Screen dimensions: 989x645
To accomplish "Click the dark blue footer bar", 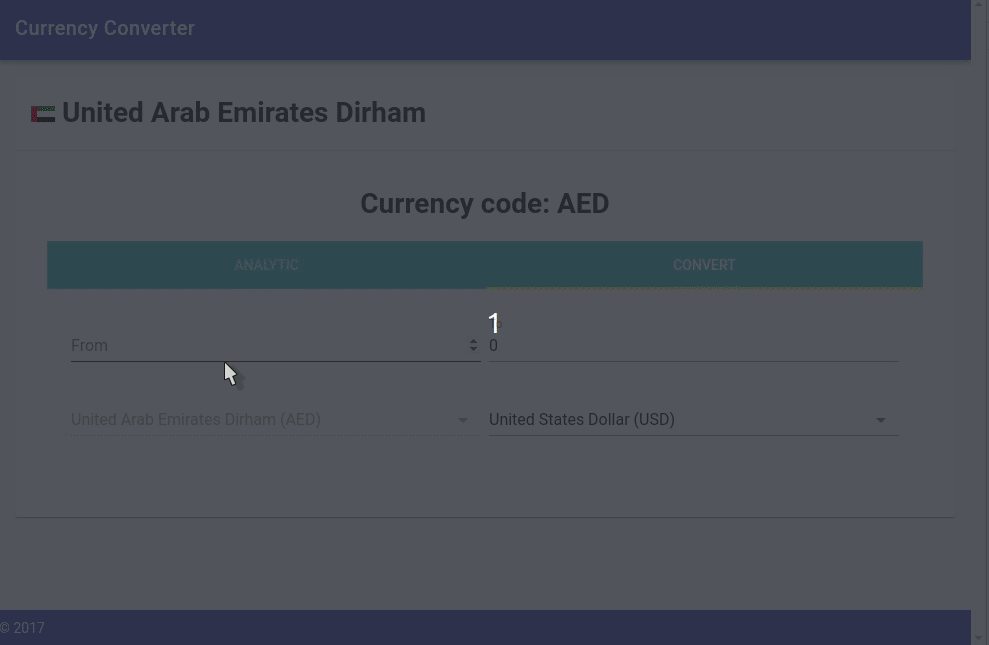I will (485, 627).
